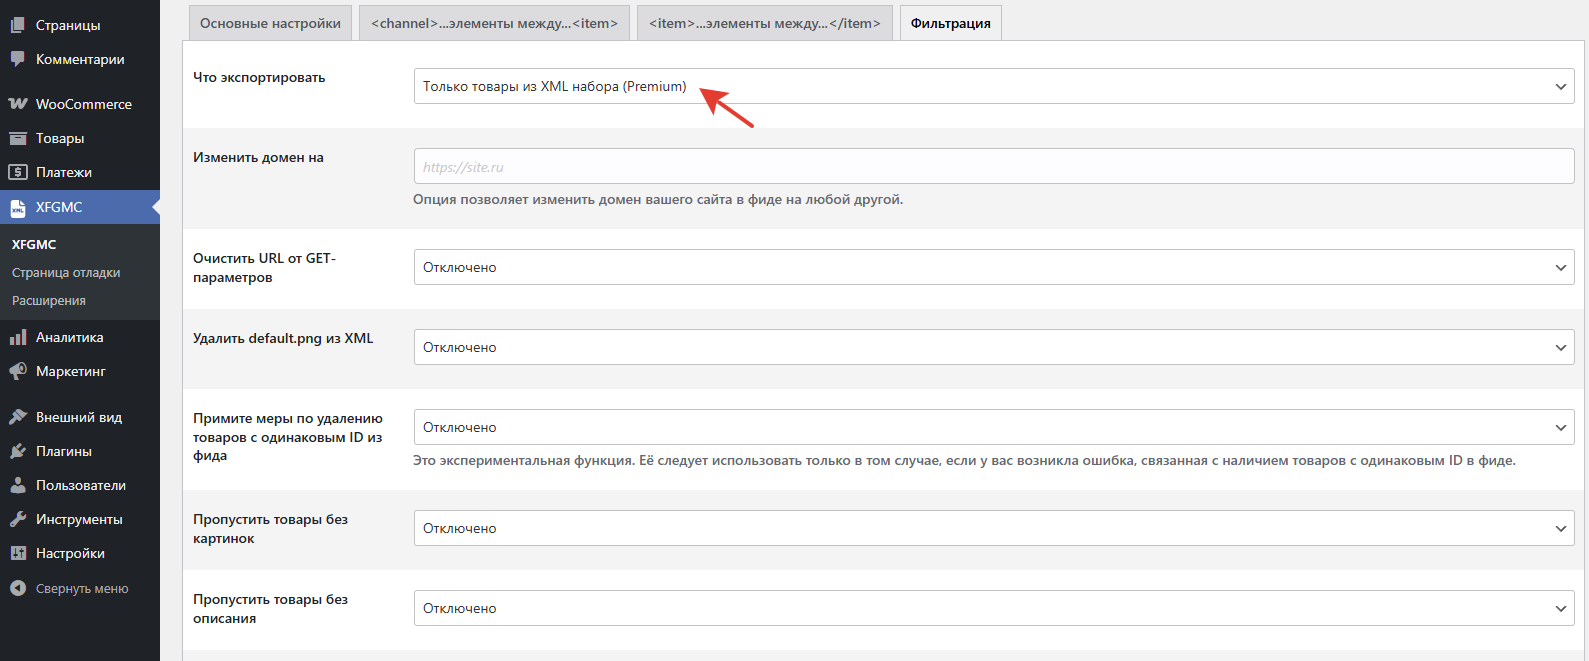Click the Payments (Платежи) dollar icon
The height and width of the screenshot is (661, 1589).
[x=18, y=172]
